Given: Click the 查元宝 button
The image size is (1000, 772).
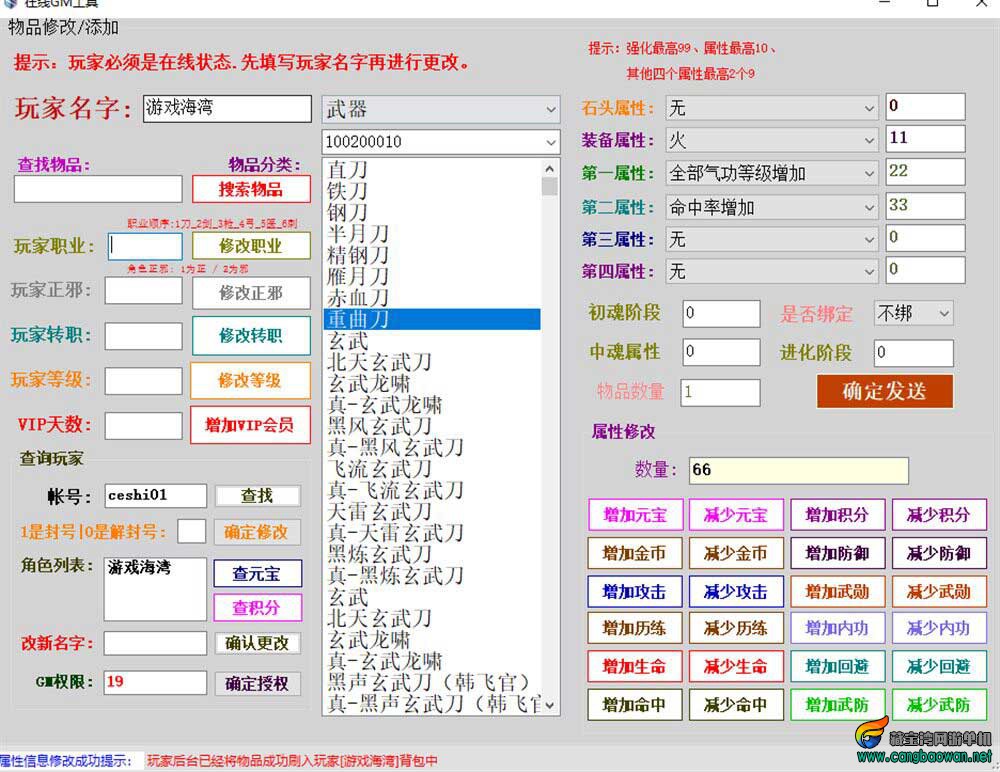Looking at the screenshot, I should (x=257, y=574).
